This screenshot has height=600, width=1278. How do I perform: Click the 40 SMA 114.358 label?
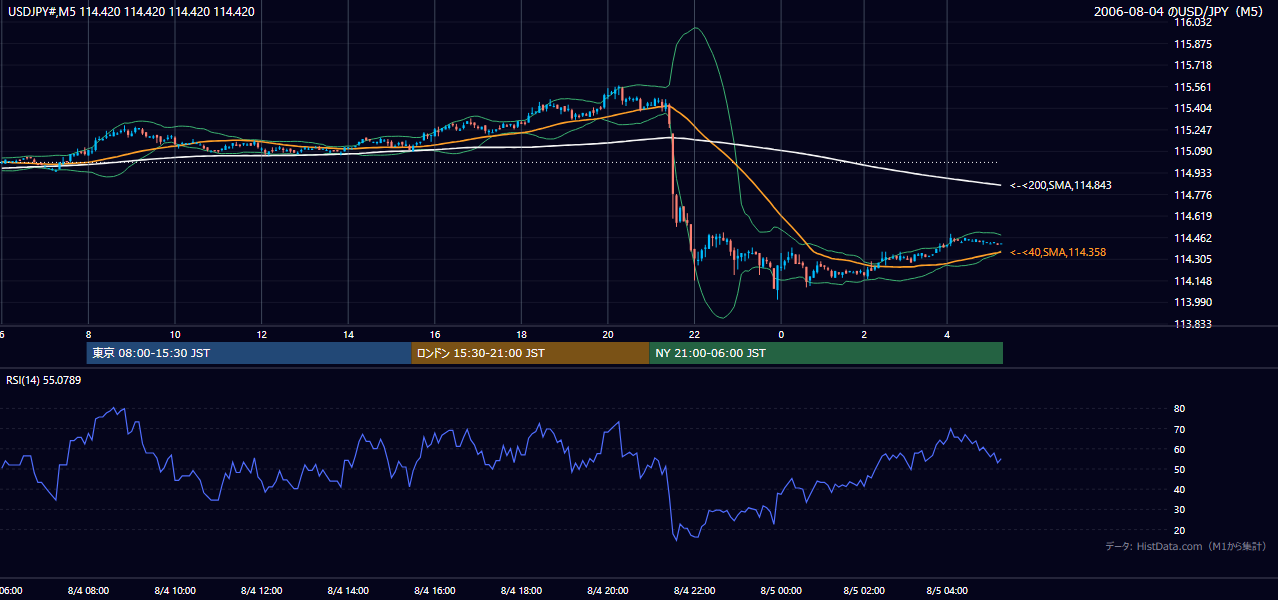tap(1058, 252)
